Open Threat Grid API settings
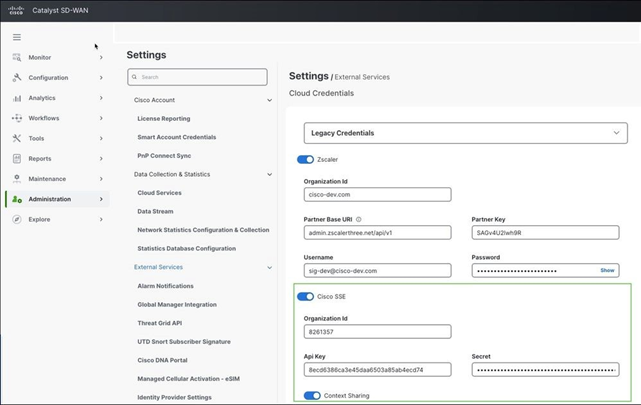 tap(159, 323)
